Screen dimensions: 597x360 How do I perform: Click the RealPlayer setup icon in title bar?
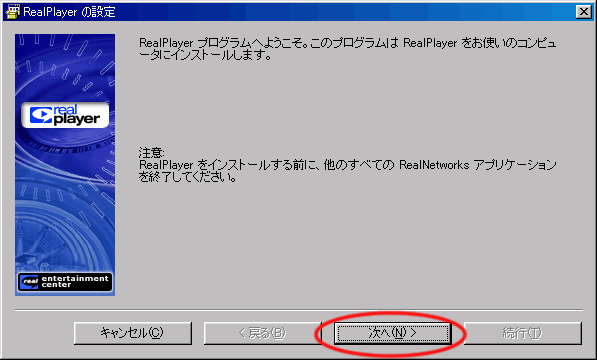coord(12,11)
